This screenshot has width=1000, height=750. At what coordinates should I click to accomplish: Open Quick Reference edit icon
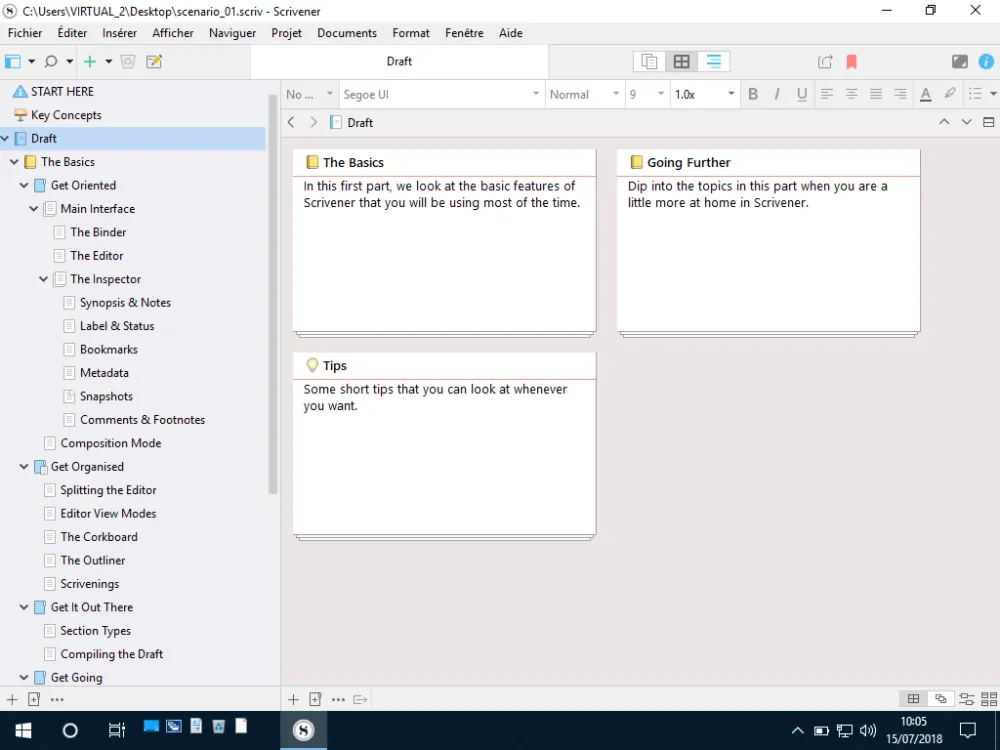[x=154, y=62]
